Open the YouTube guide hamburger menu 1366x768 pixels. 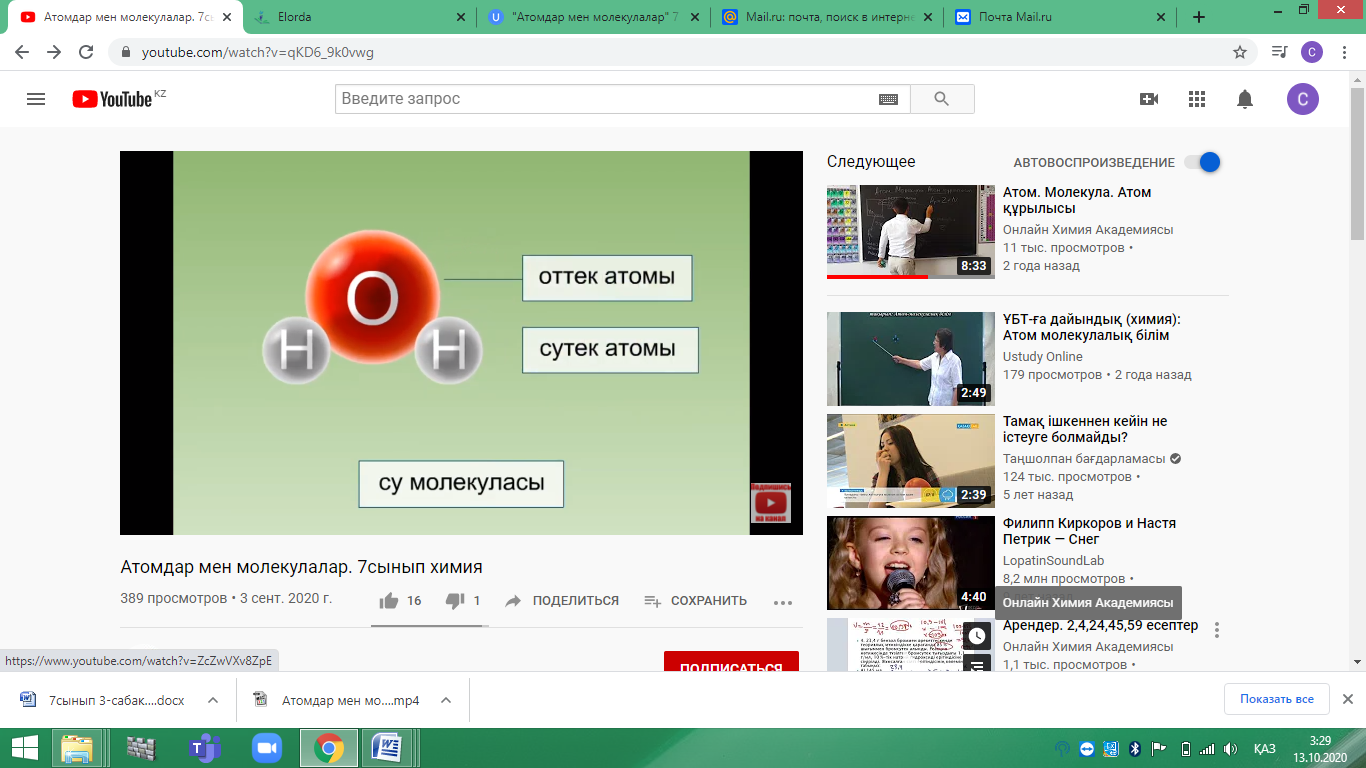tap(36, 99)
